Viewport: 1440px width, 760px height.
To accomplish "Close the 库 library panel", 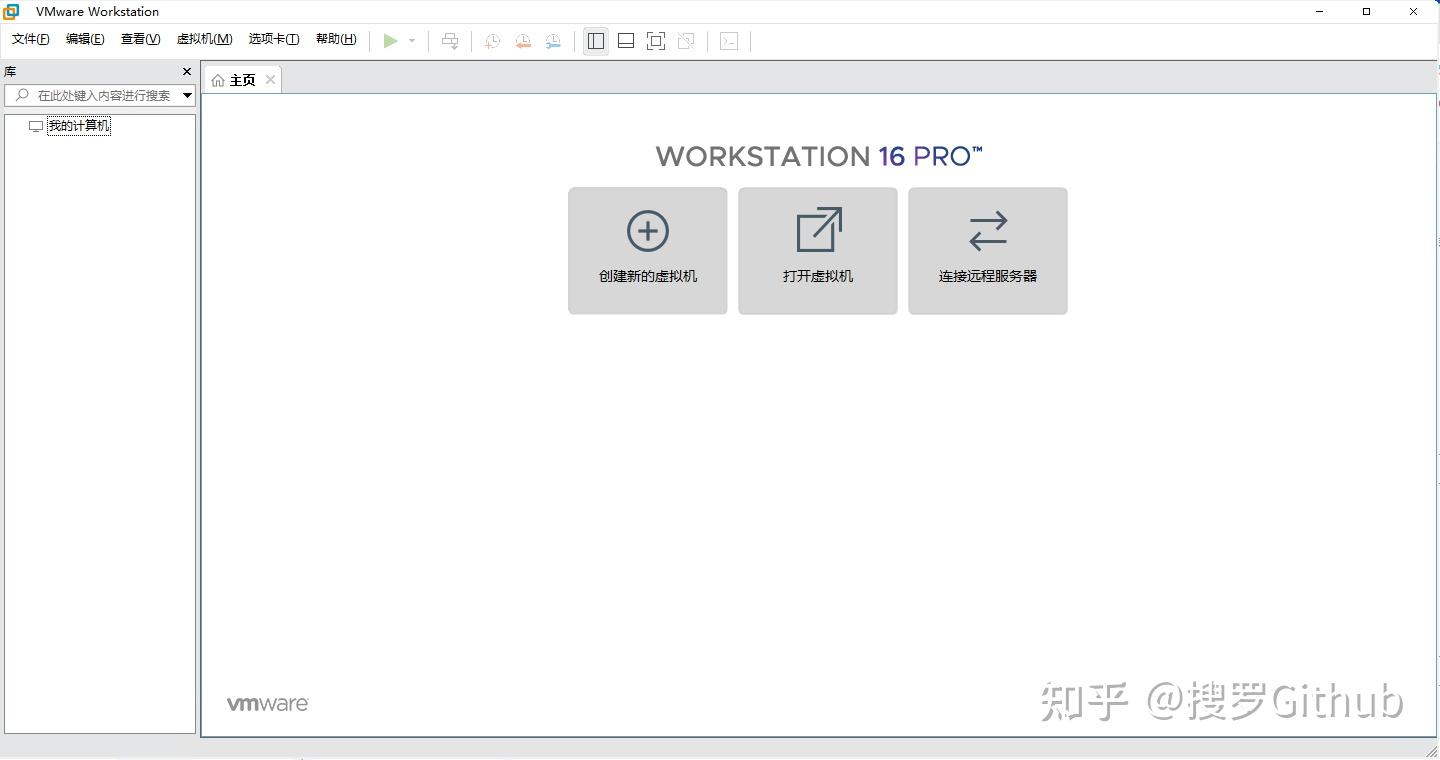I will point(186,72).
